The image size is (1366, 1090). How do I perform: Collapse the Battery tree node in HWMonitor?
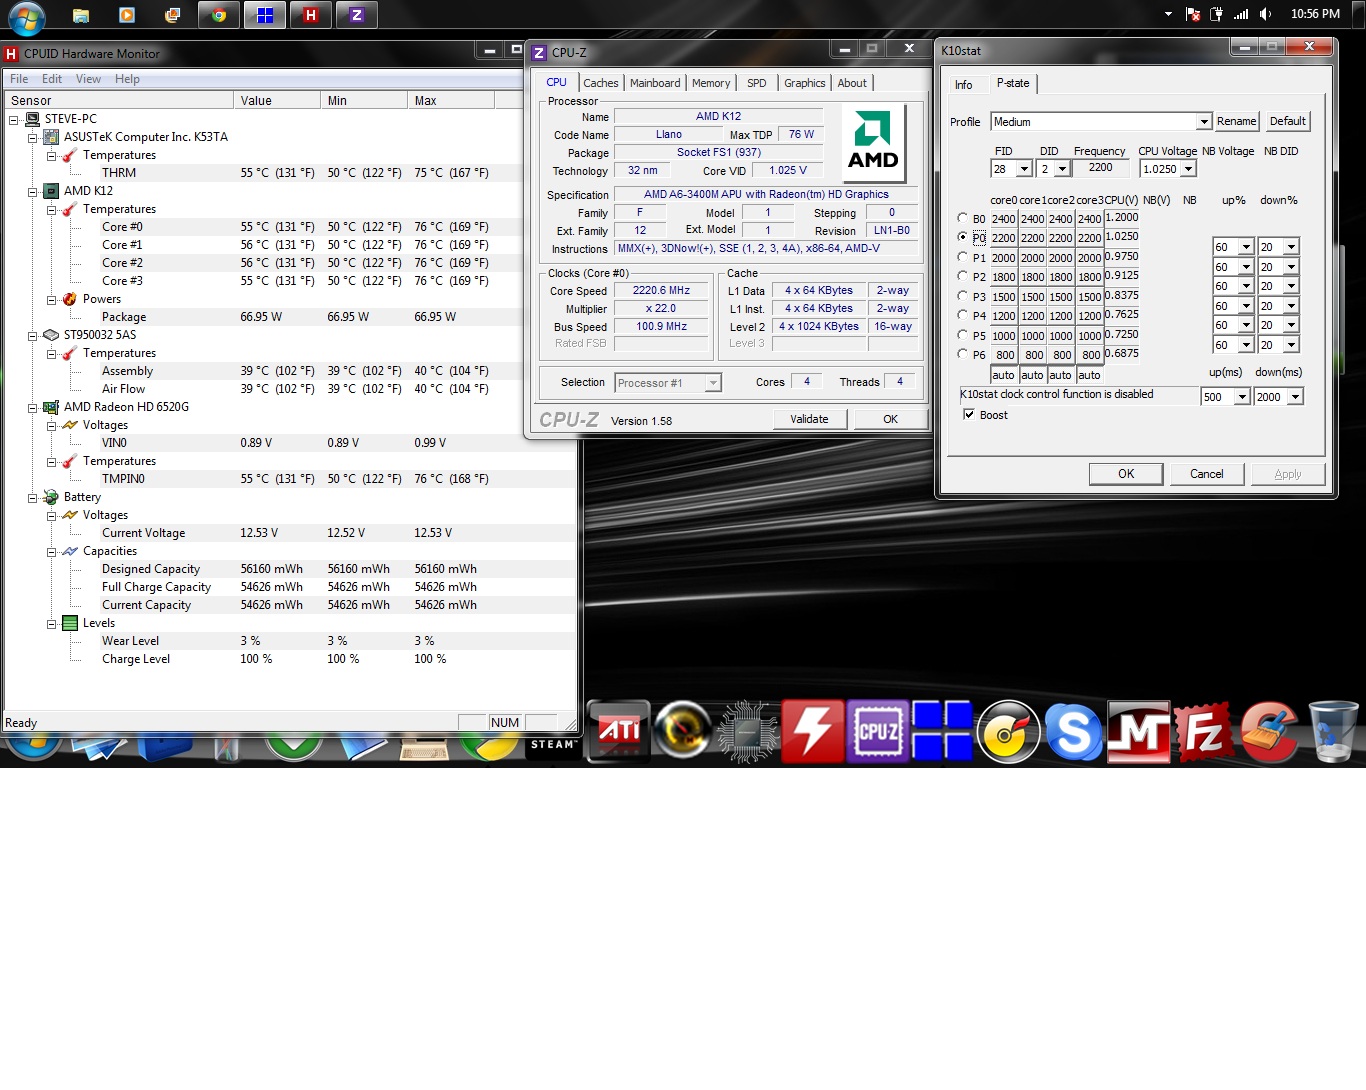33,497
